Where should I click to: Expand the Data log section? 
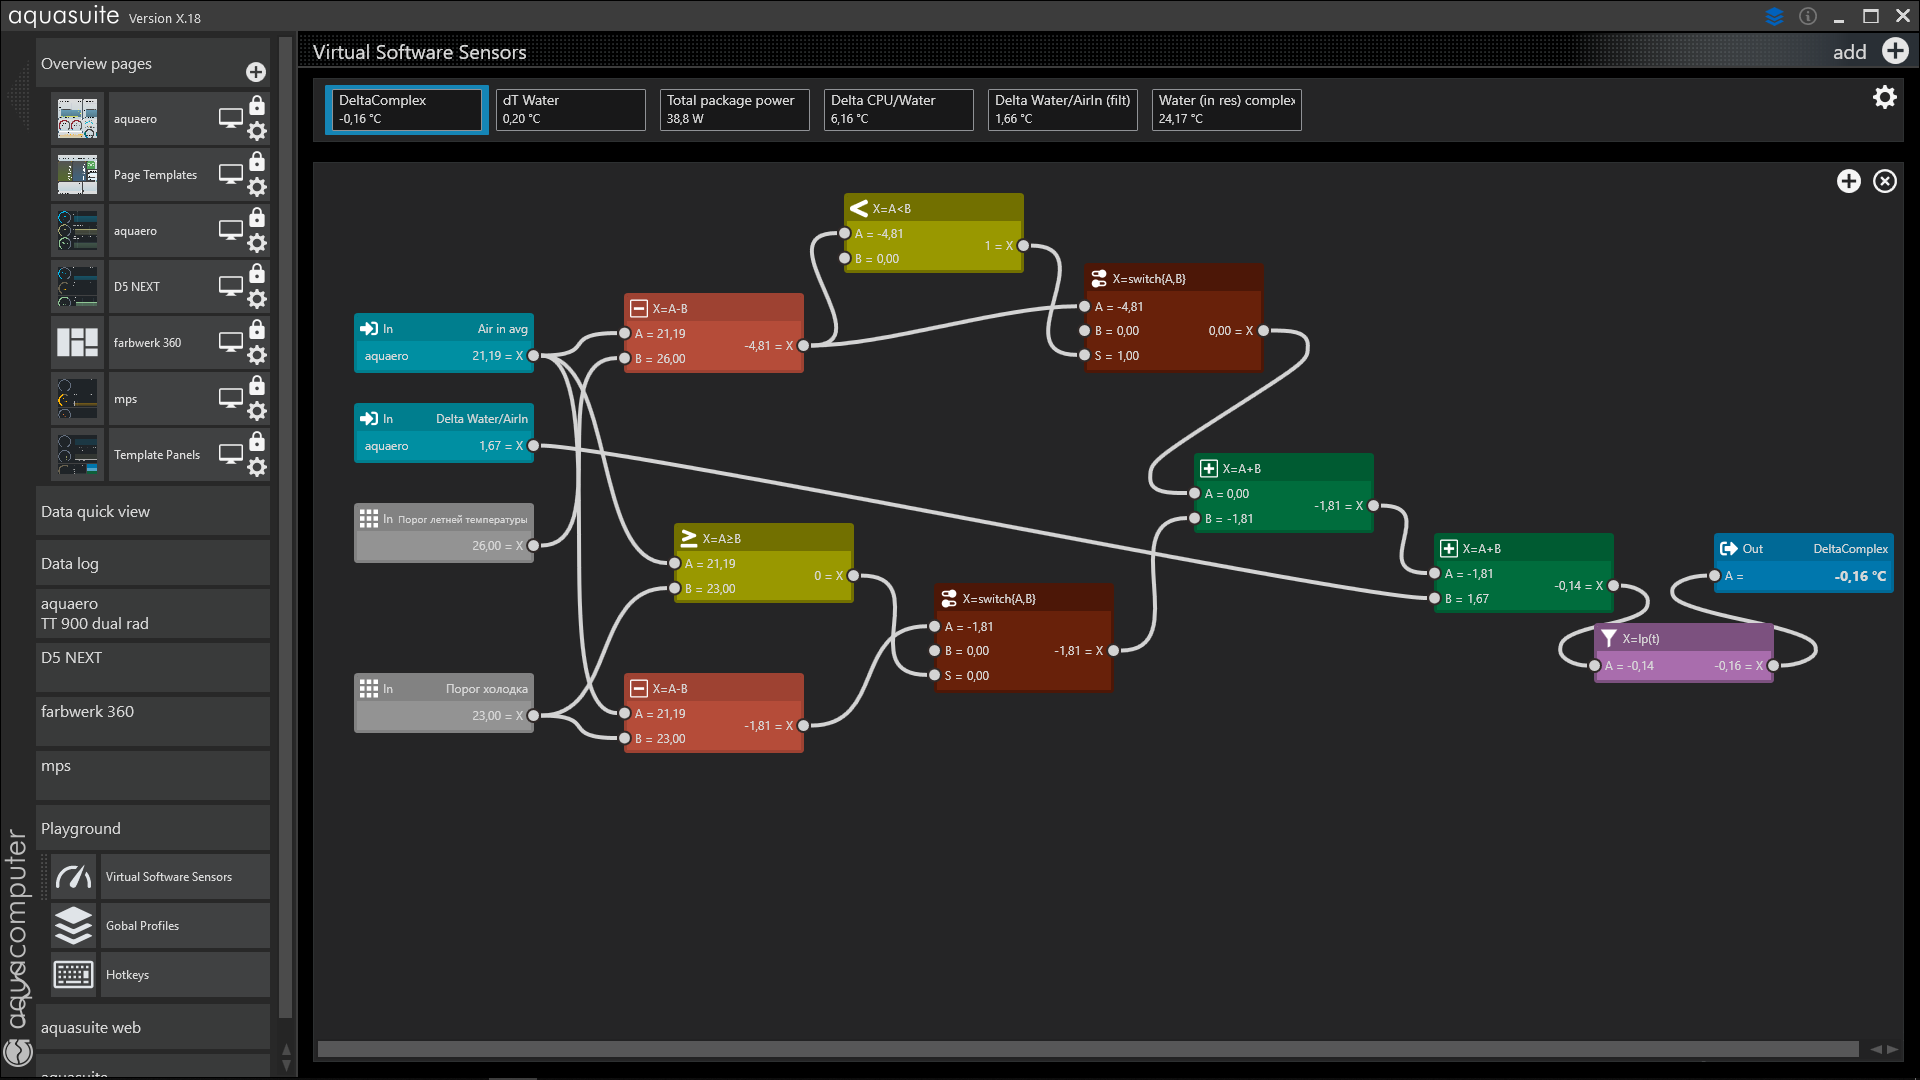coord(152,564)
